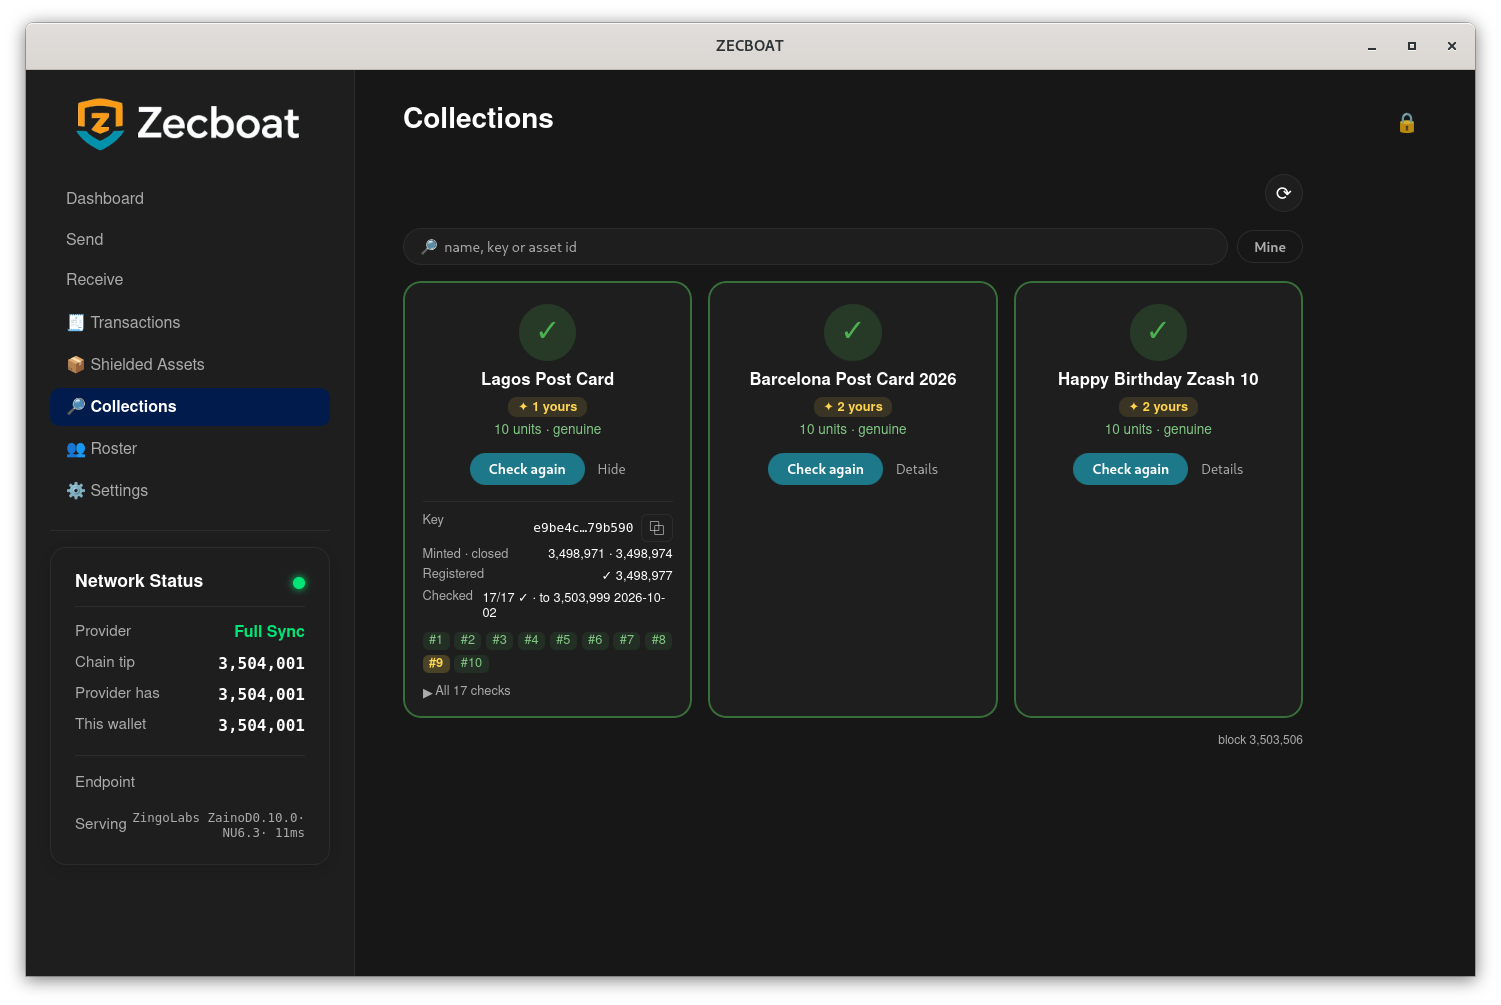This screenshot has width=1501, height=1005.
Task: Select unit chip #1
Action: (436, 640)
